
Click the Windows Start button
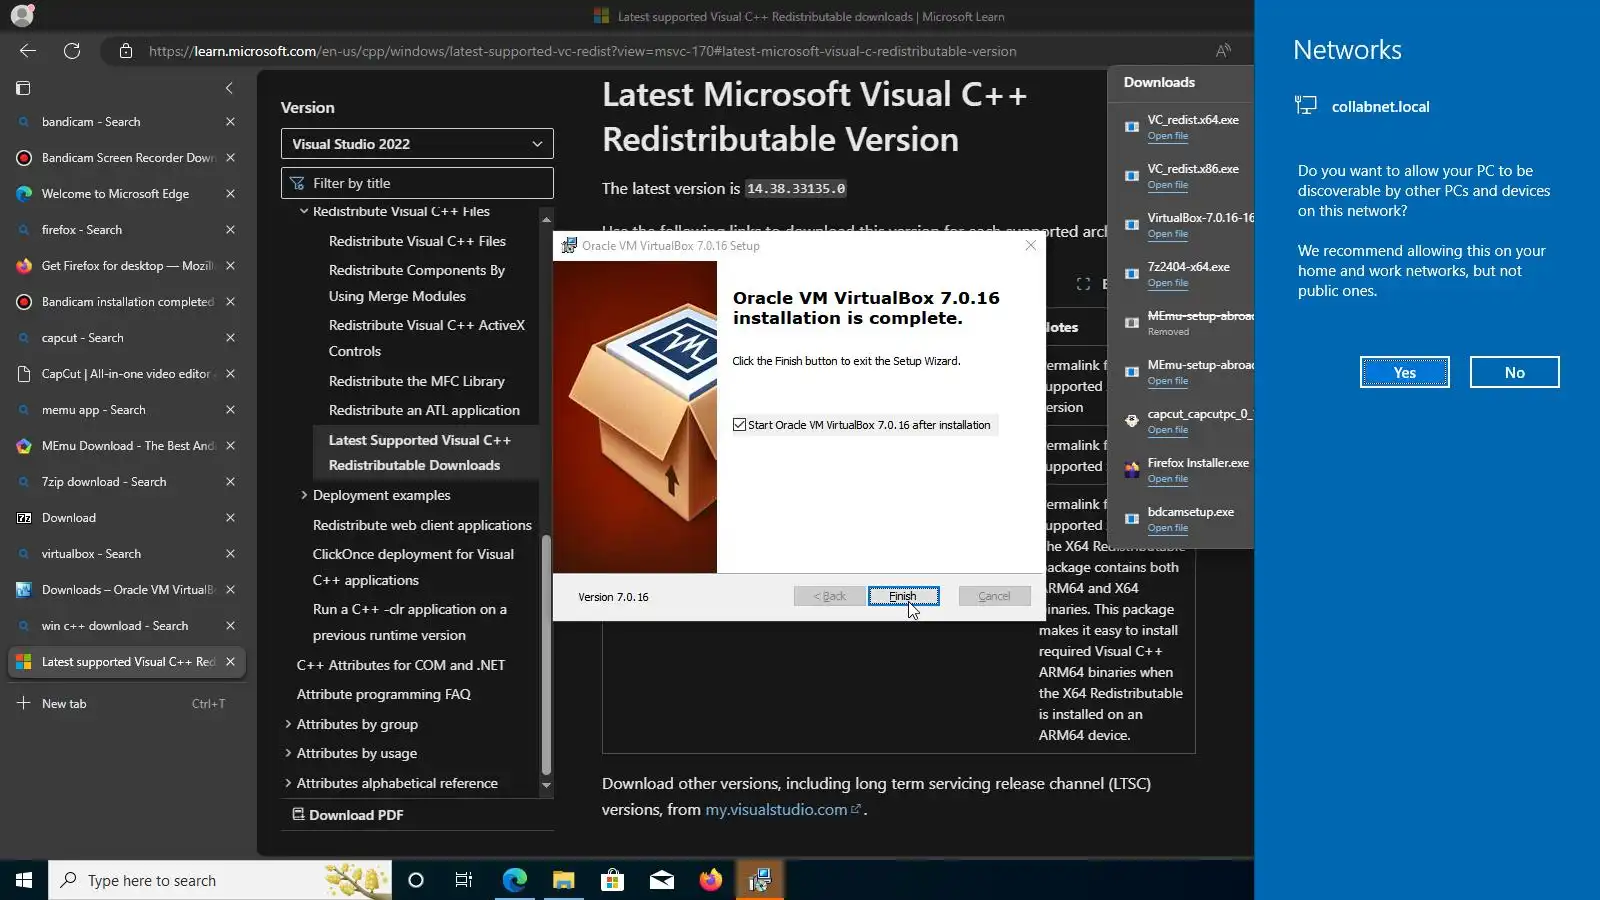[24, 880]
